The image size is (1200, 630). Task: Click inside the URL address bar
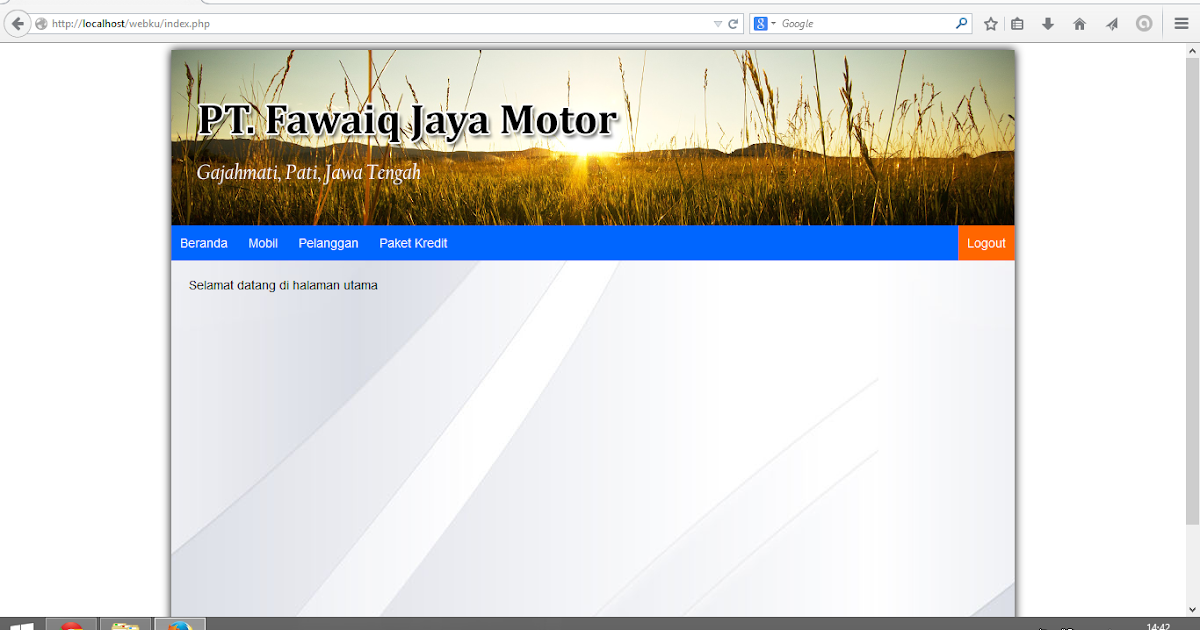(x=400, y=23)
